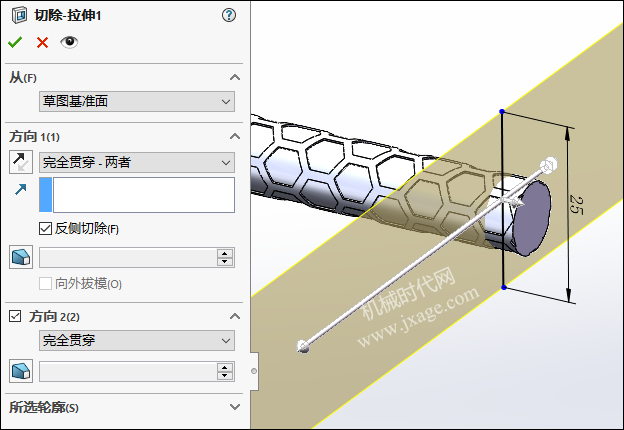
Task: Open the 完全贯穿-两者 end condition dropdown
Action: [x=137, y=162]
